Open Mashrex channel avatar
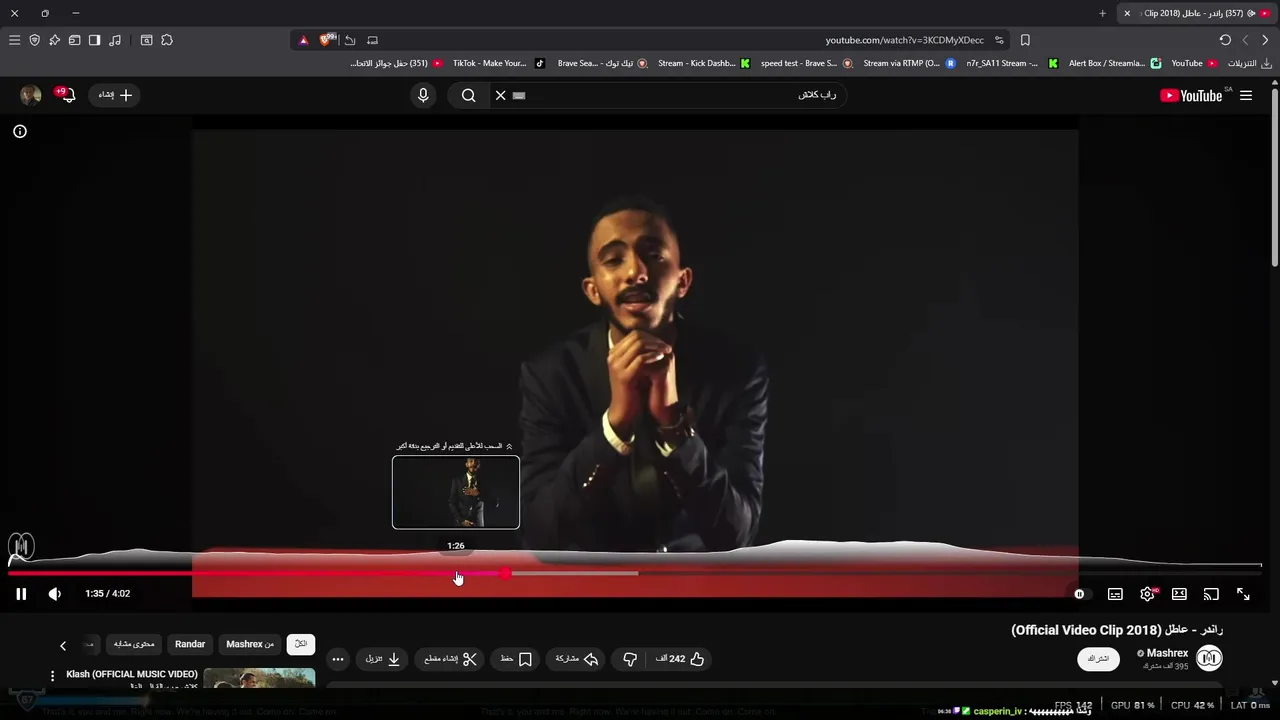 click(x=1209, y=658)
